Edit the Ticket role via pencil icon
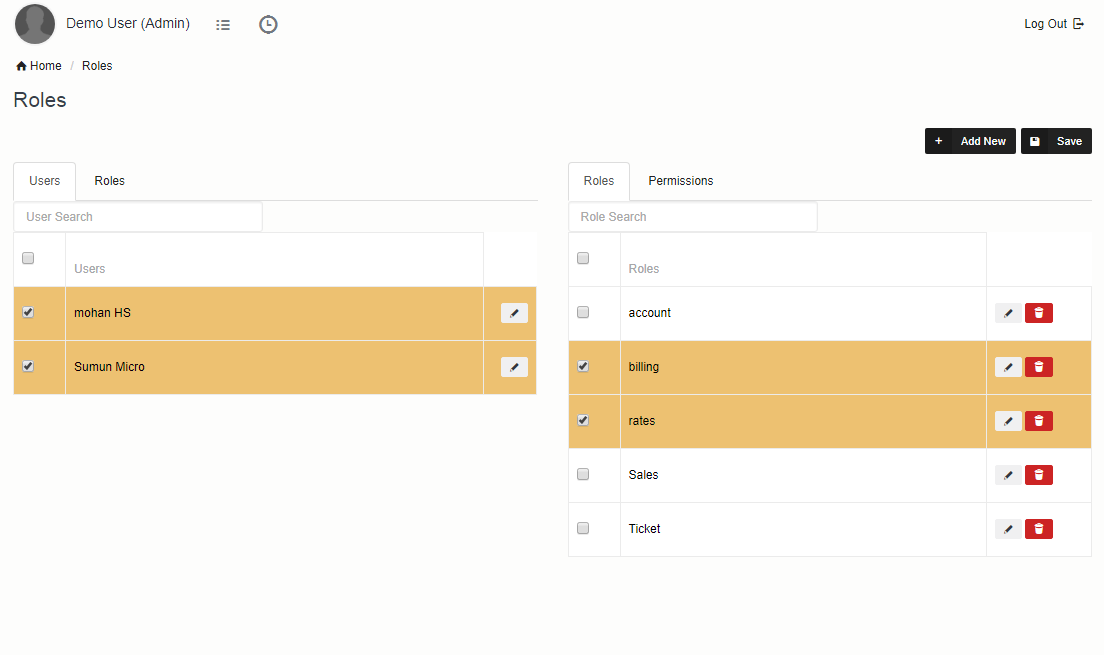The width and height of the screenshot is (1104, 655). pyautogui.click(x=1008, y=529)
